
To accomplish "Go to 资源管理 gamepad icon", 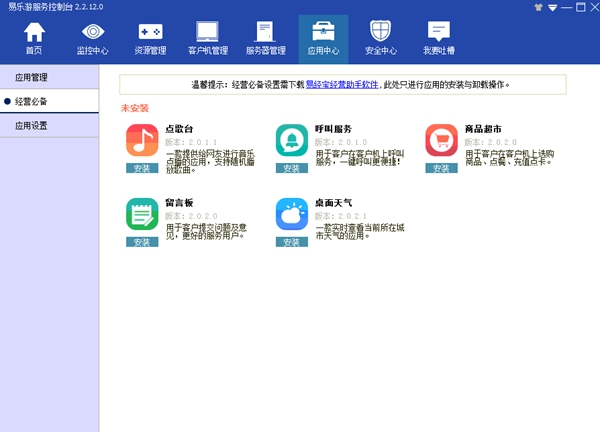I will point(150,38).
